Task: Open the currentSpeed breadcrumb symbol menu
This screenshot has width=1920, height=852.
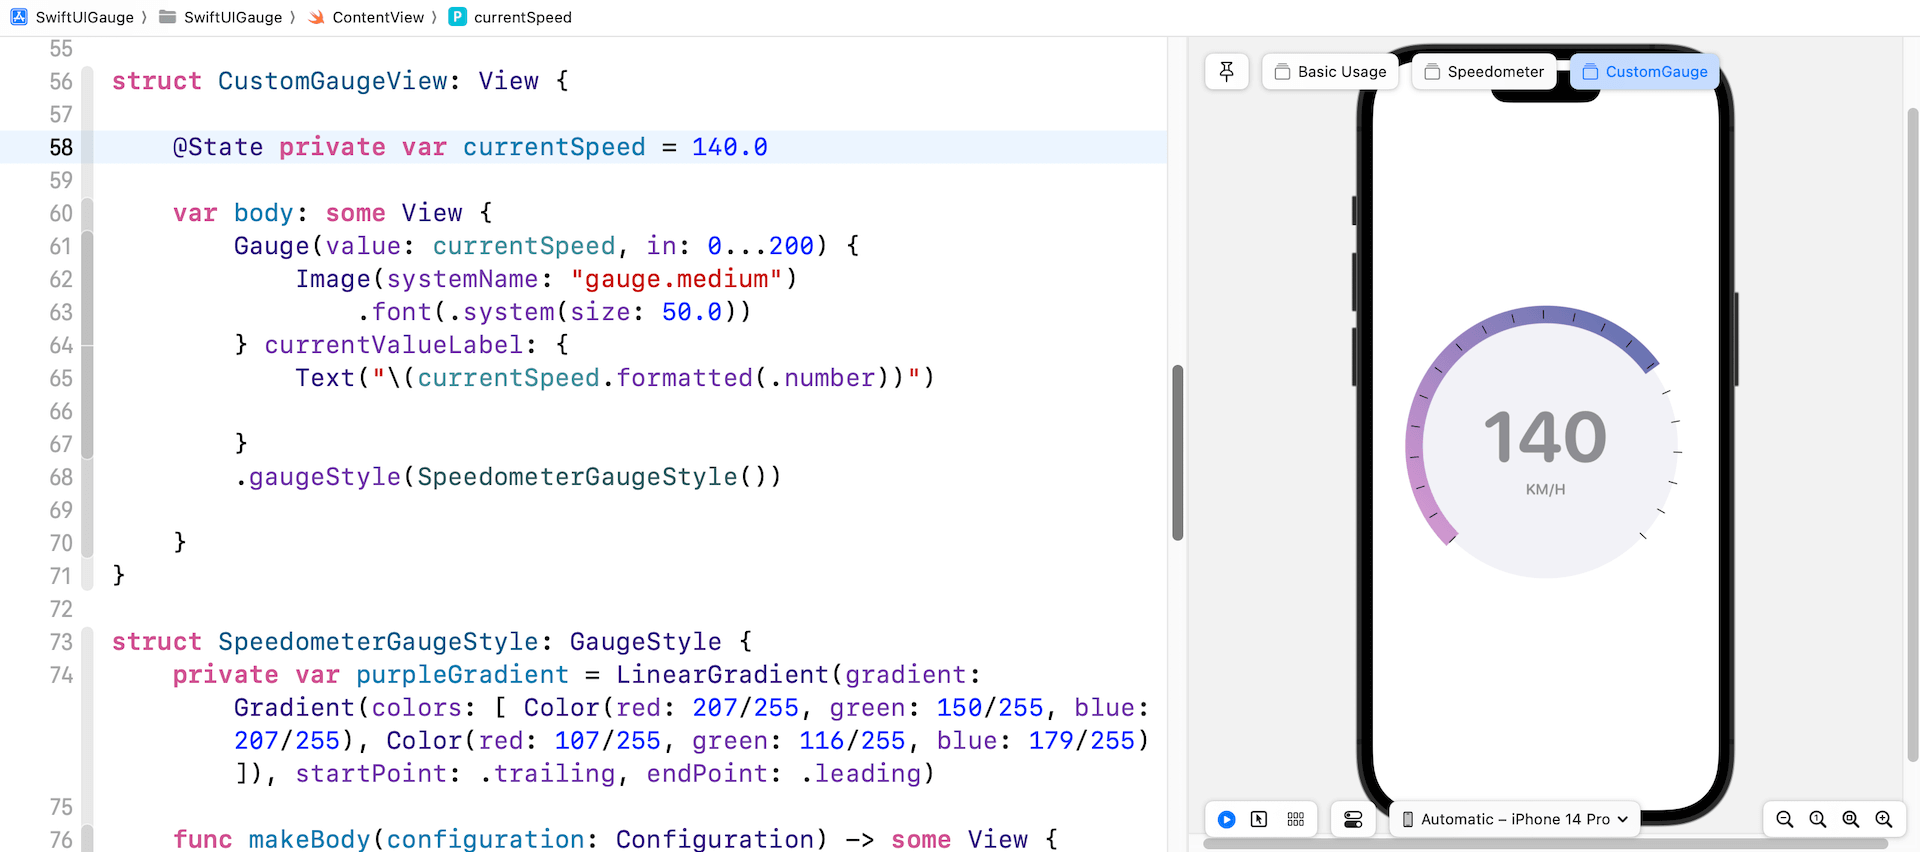Action: pyautogui.click(x=523, y=17)
